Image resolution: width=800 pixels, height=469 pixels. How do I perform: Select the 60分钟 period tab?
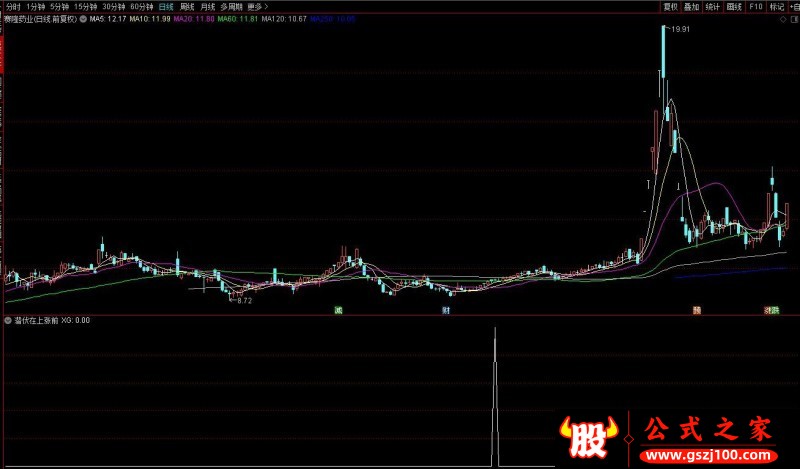141,7
